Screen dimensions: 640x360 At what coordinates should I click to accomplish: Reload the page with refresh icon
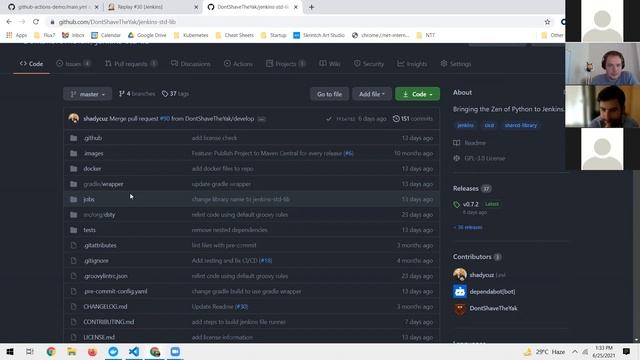click(36, 22)
